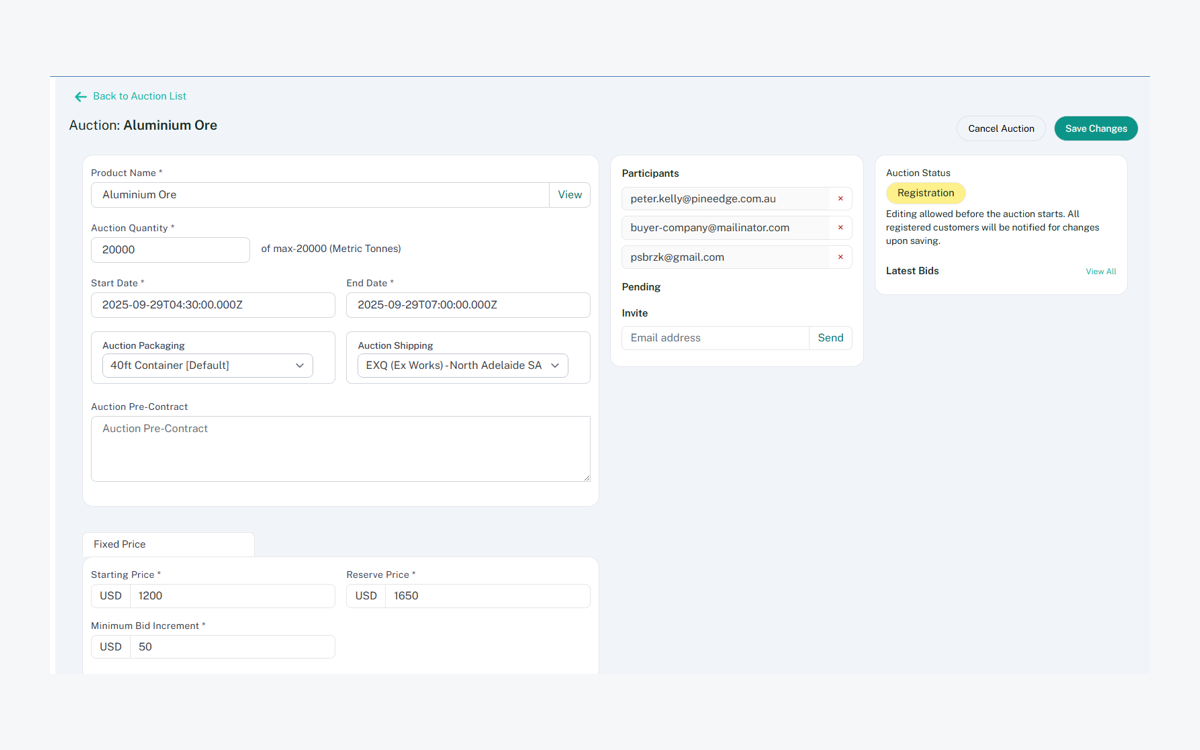This screenshot has width=1200, height=750.
Task: Remove participant buyer-company@mailinator.com
Action: point(840,228)
